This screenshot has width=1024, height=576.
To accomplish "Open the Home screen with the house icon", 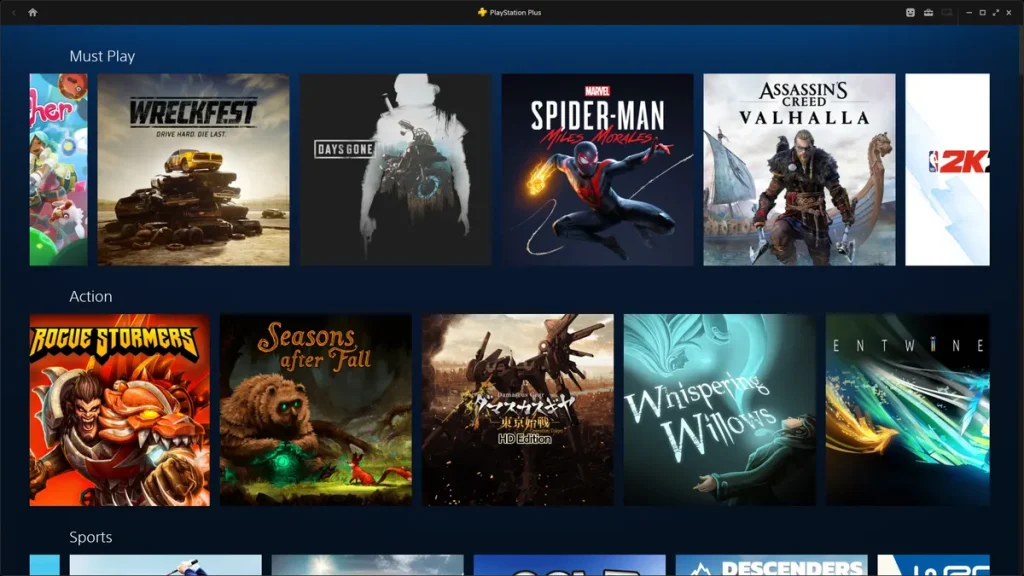I will pyautogui.click(x=33, y=13).
